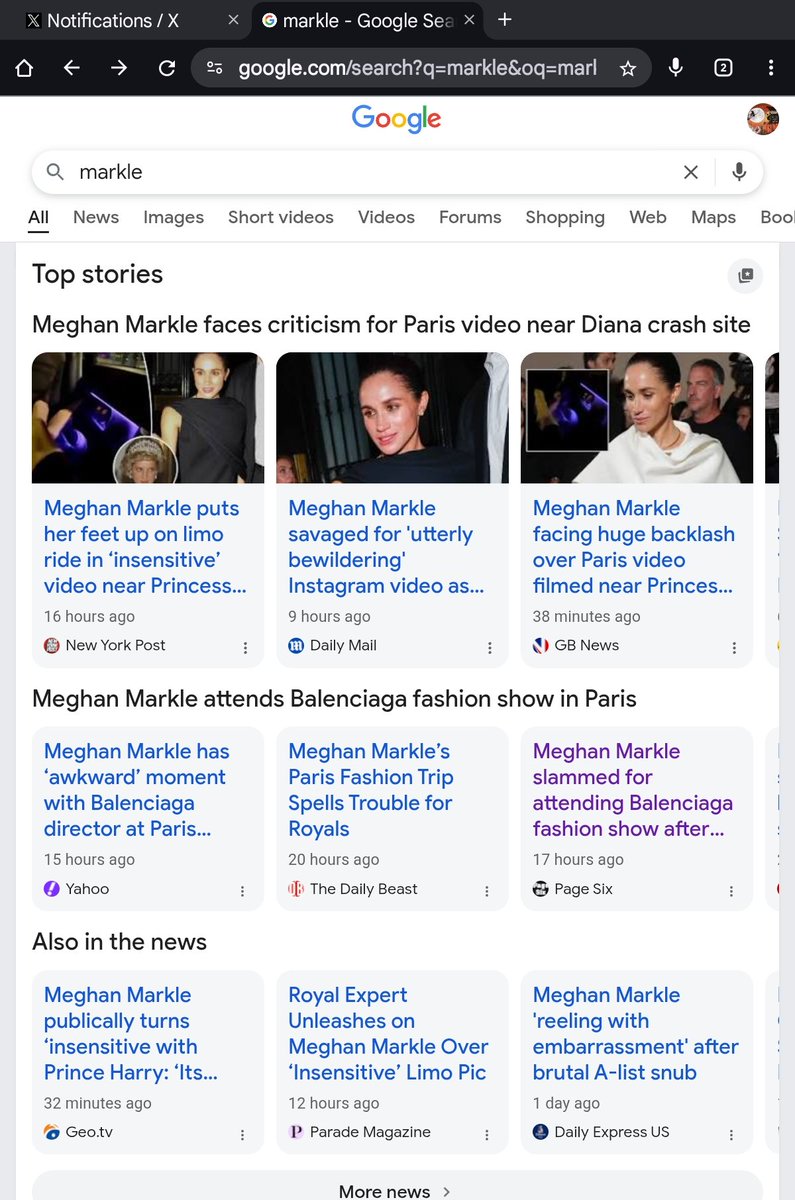
Task: Select the All results tab
Action: click(38, 217)
